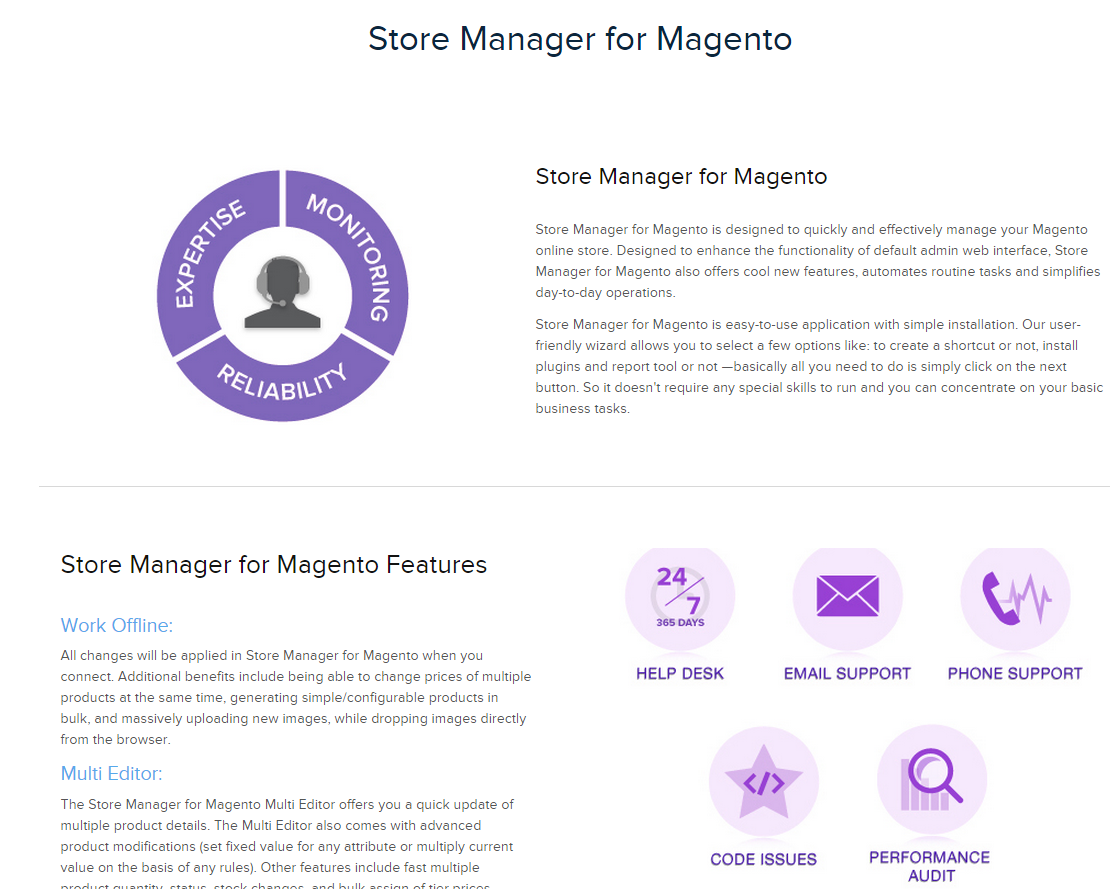Image resolution: width=1110 pixels, height=889 pixels.
Task: Click the headset support agent icon
Action: 282,293
